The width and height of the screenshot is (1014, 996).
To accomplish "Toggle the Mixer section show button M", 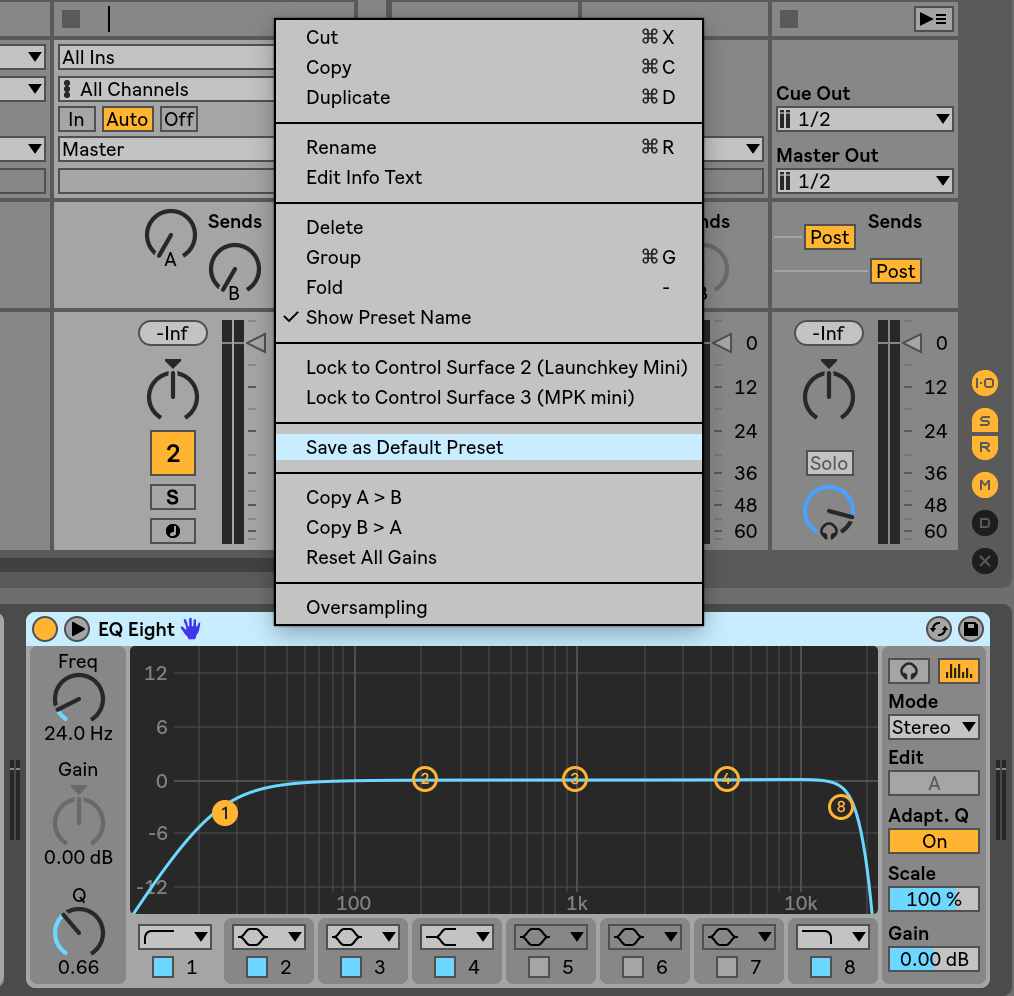I will tap(985, 486).
